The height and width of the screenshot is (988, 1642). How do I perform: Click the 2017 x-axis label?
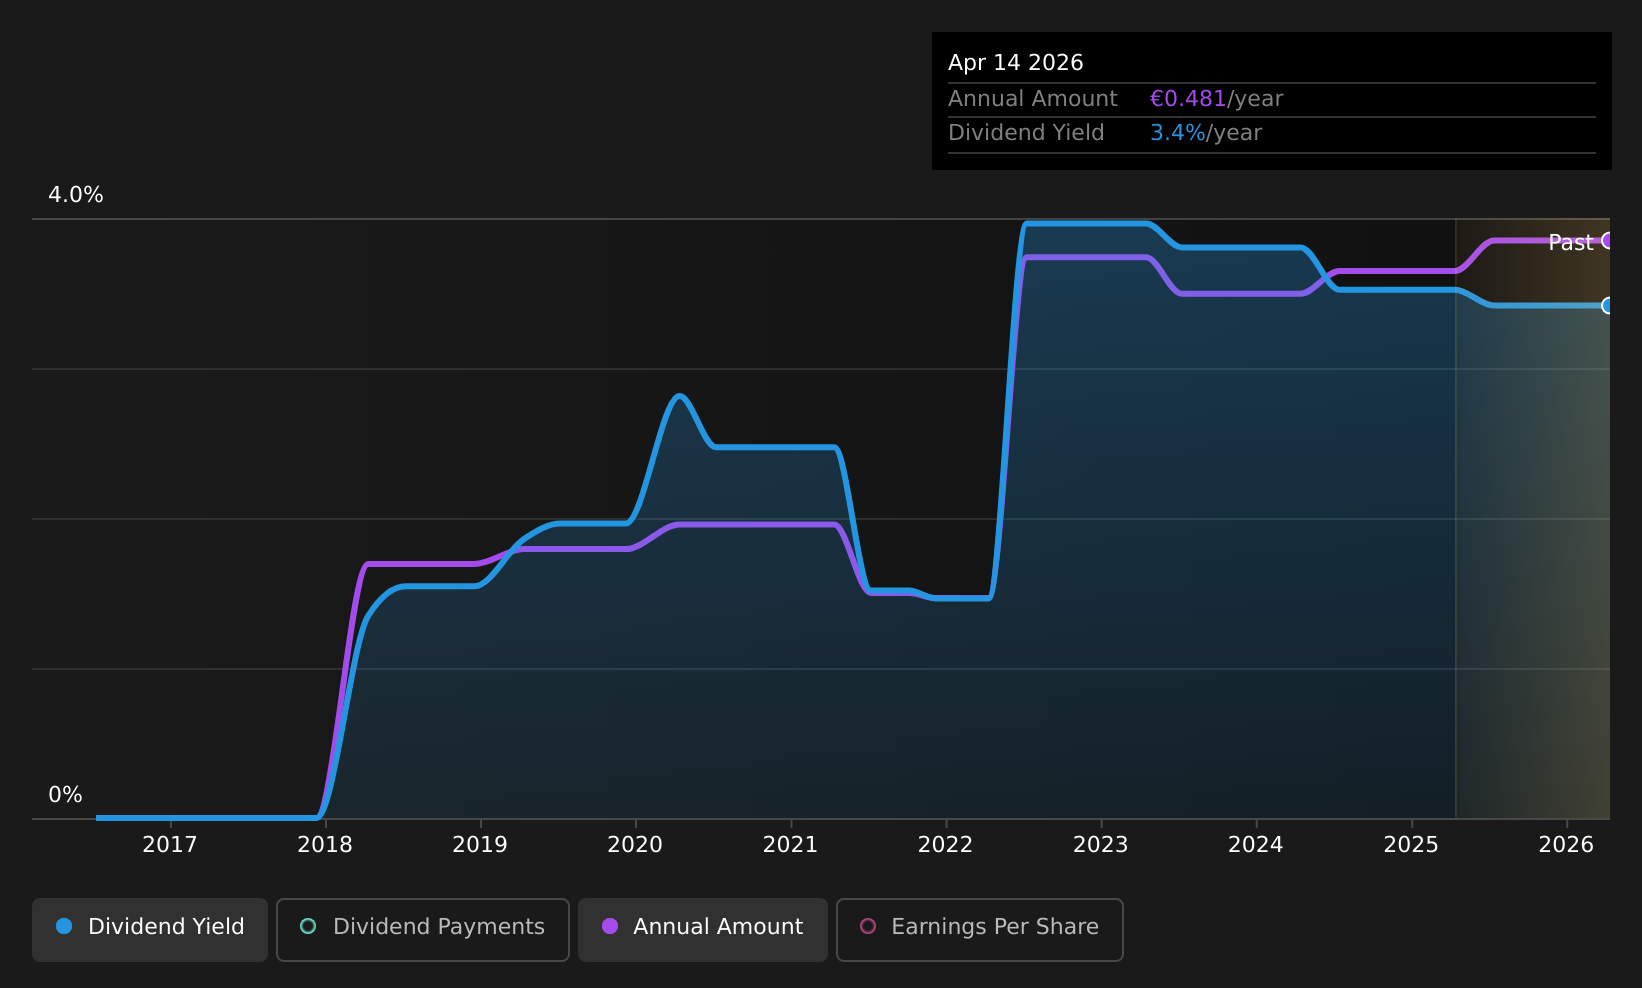click(170, 845)
